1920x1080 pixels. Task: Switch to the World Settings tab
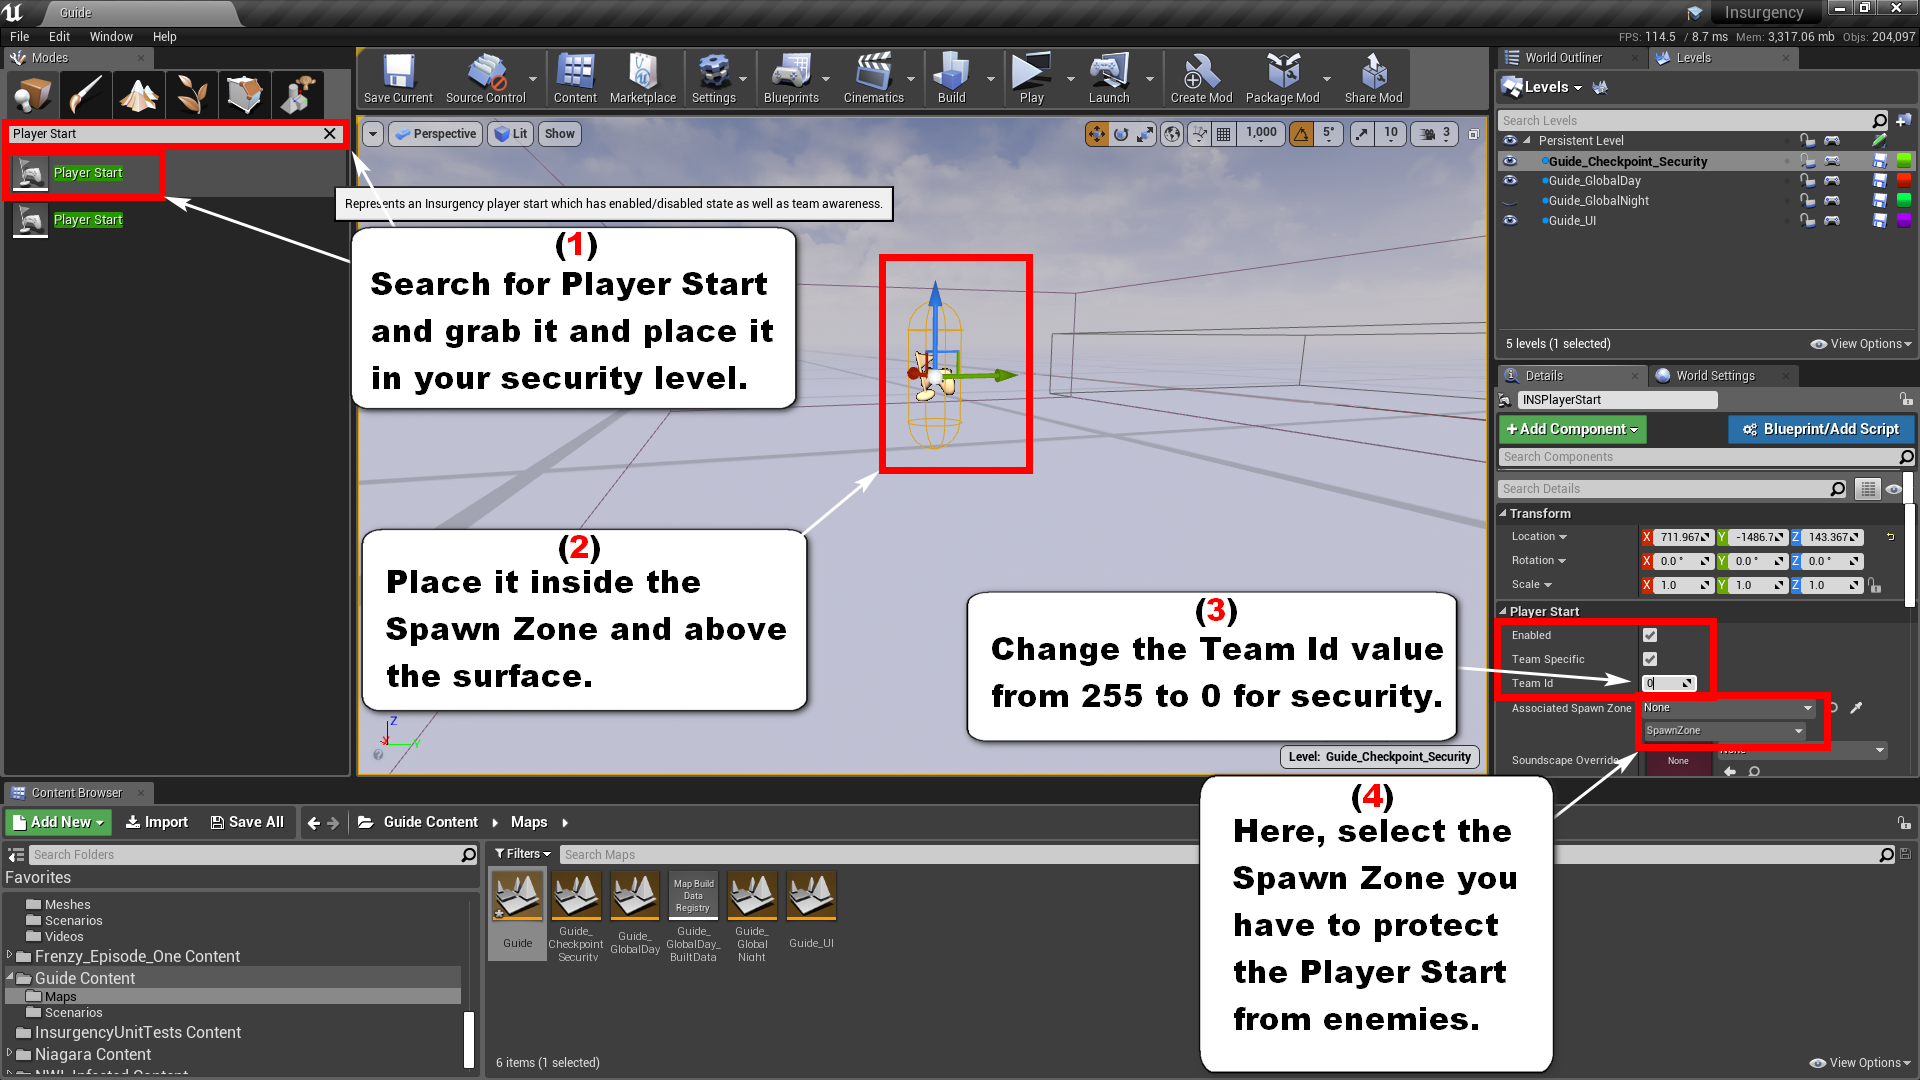[x=1715, y=376]
